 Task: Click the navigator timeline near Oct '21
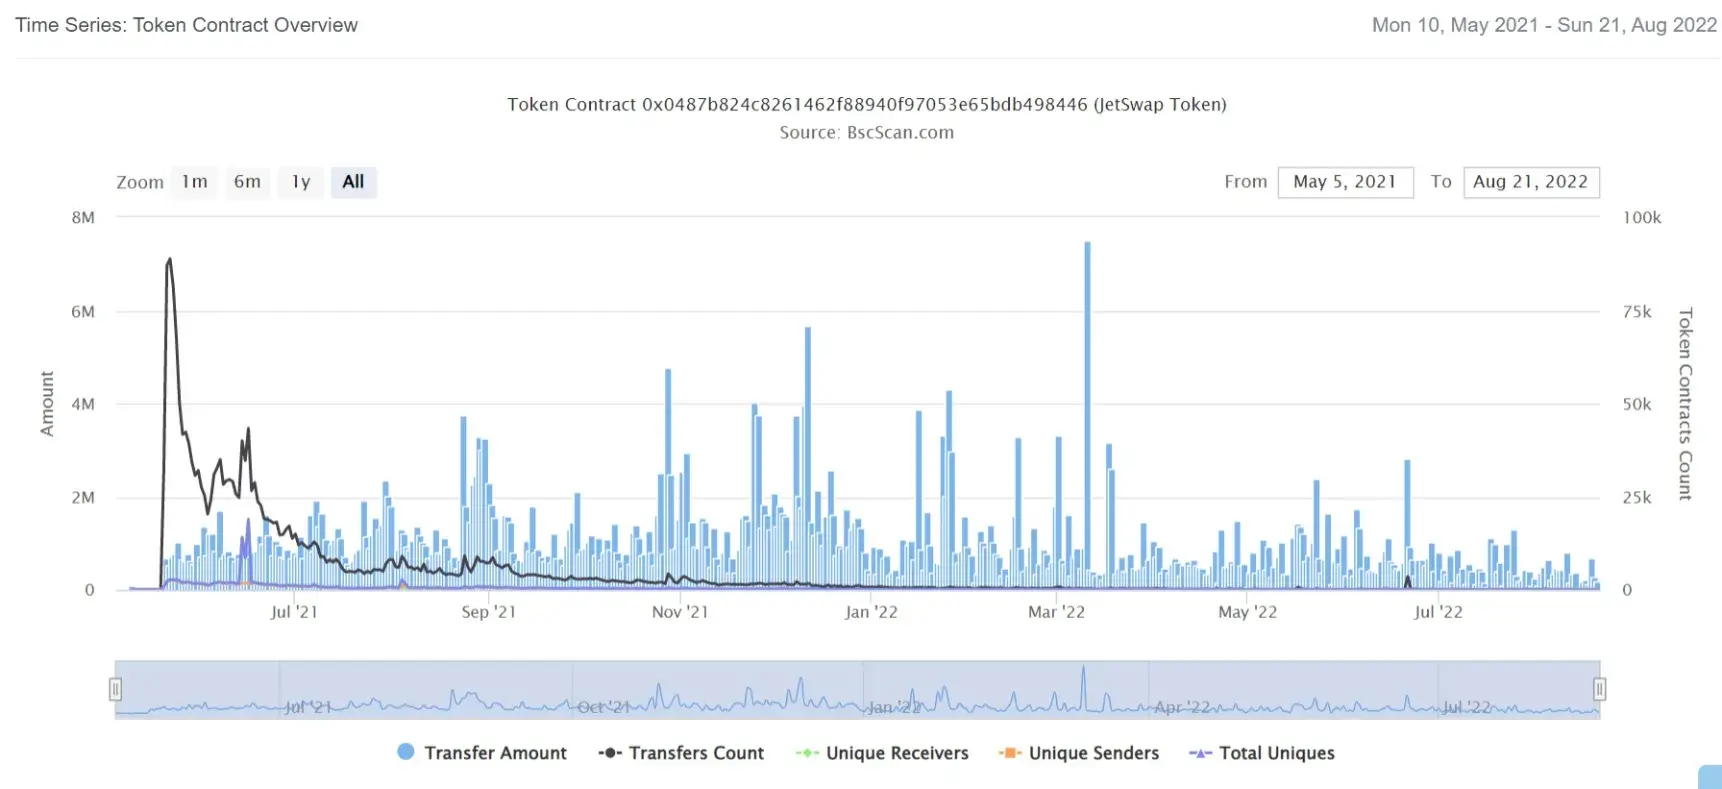604,707
